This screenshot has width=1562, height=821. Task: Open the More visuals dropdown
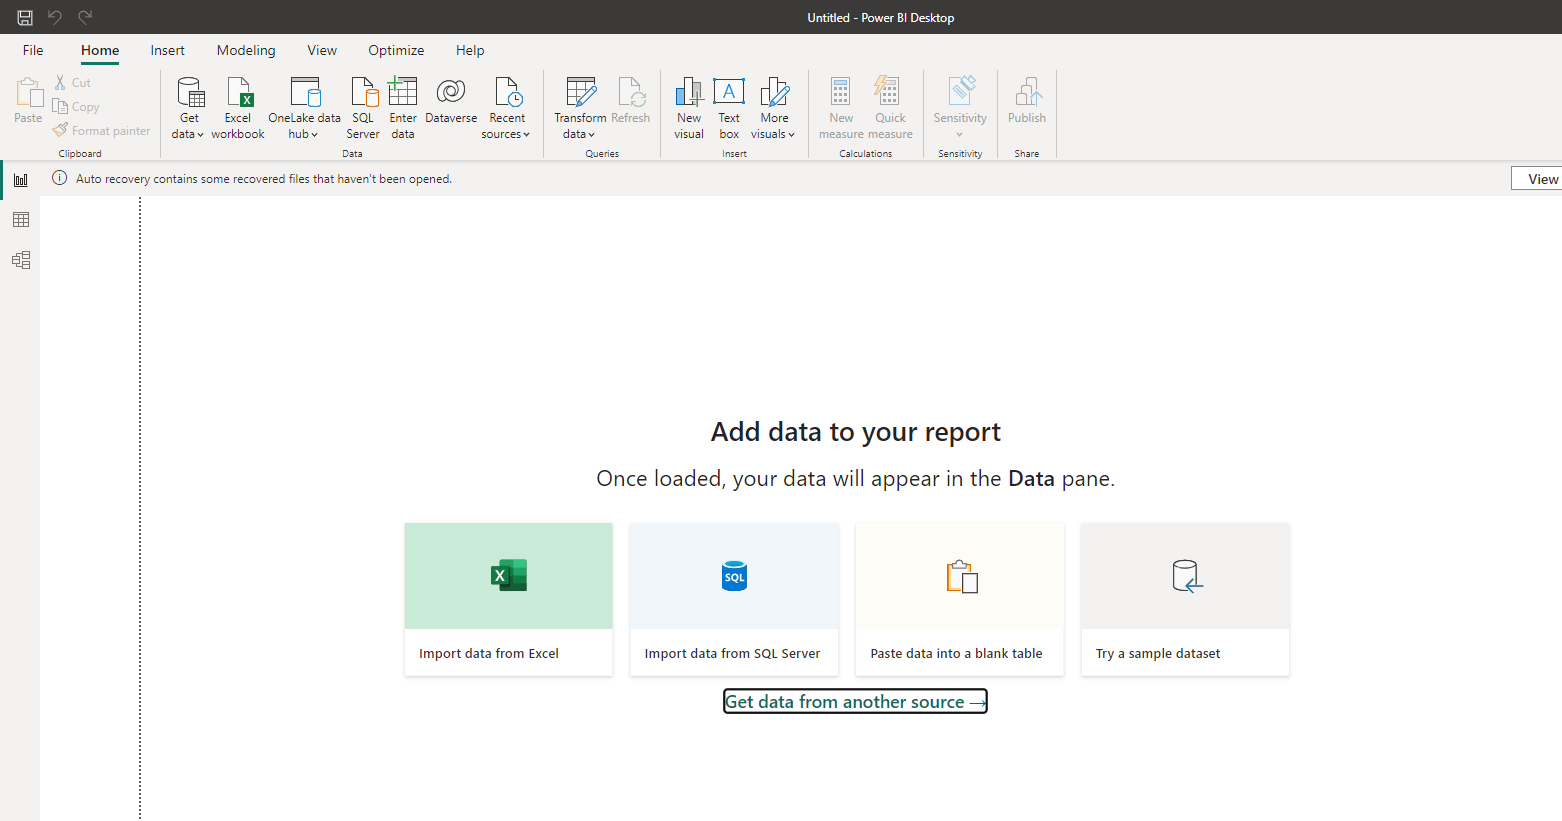pos(774,108)
